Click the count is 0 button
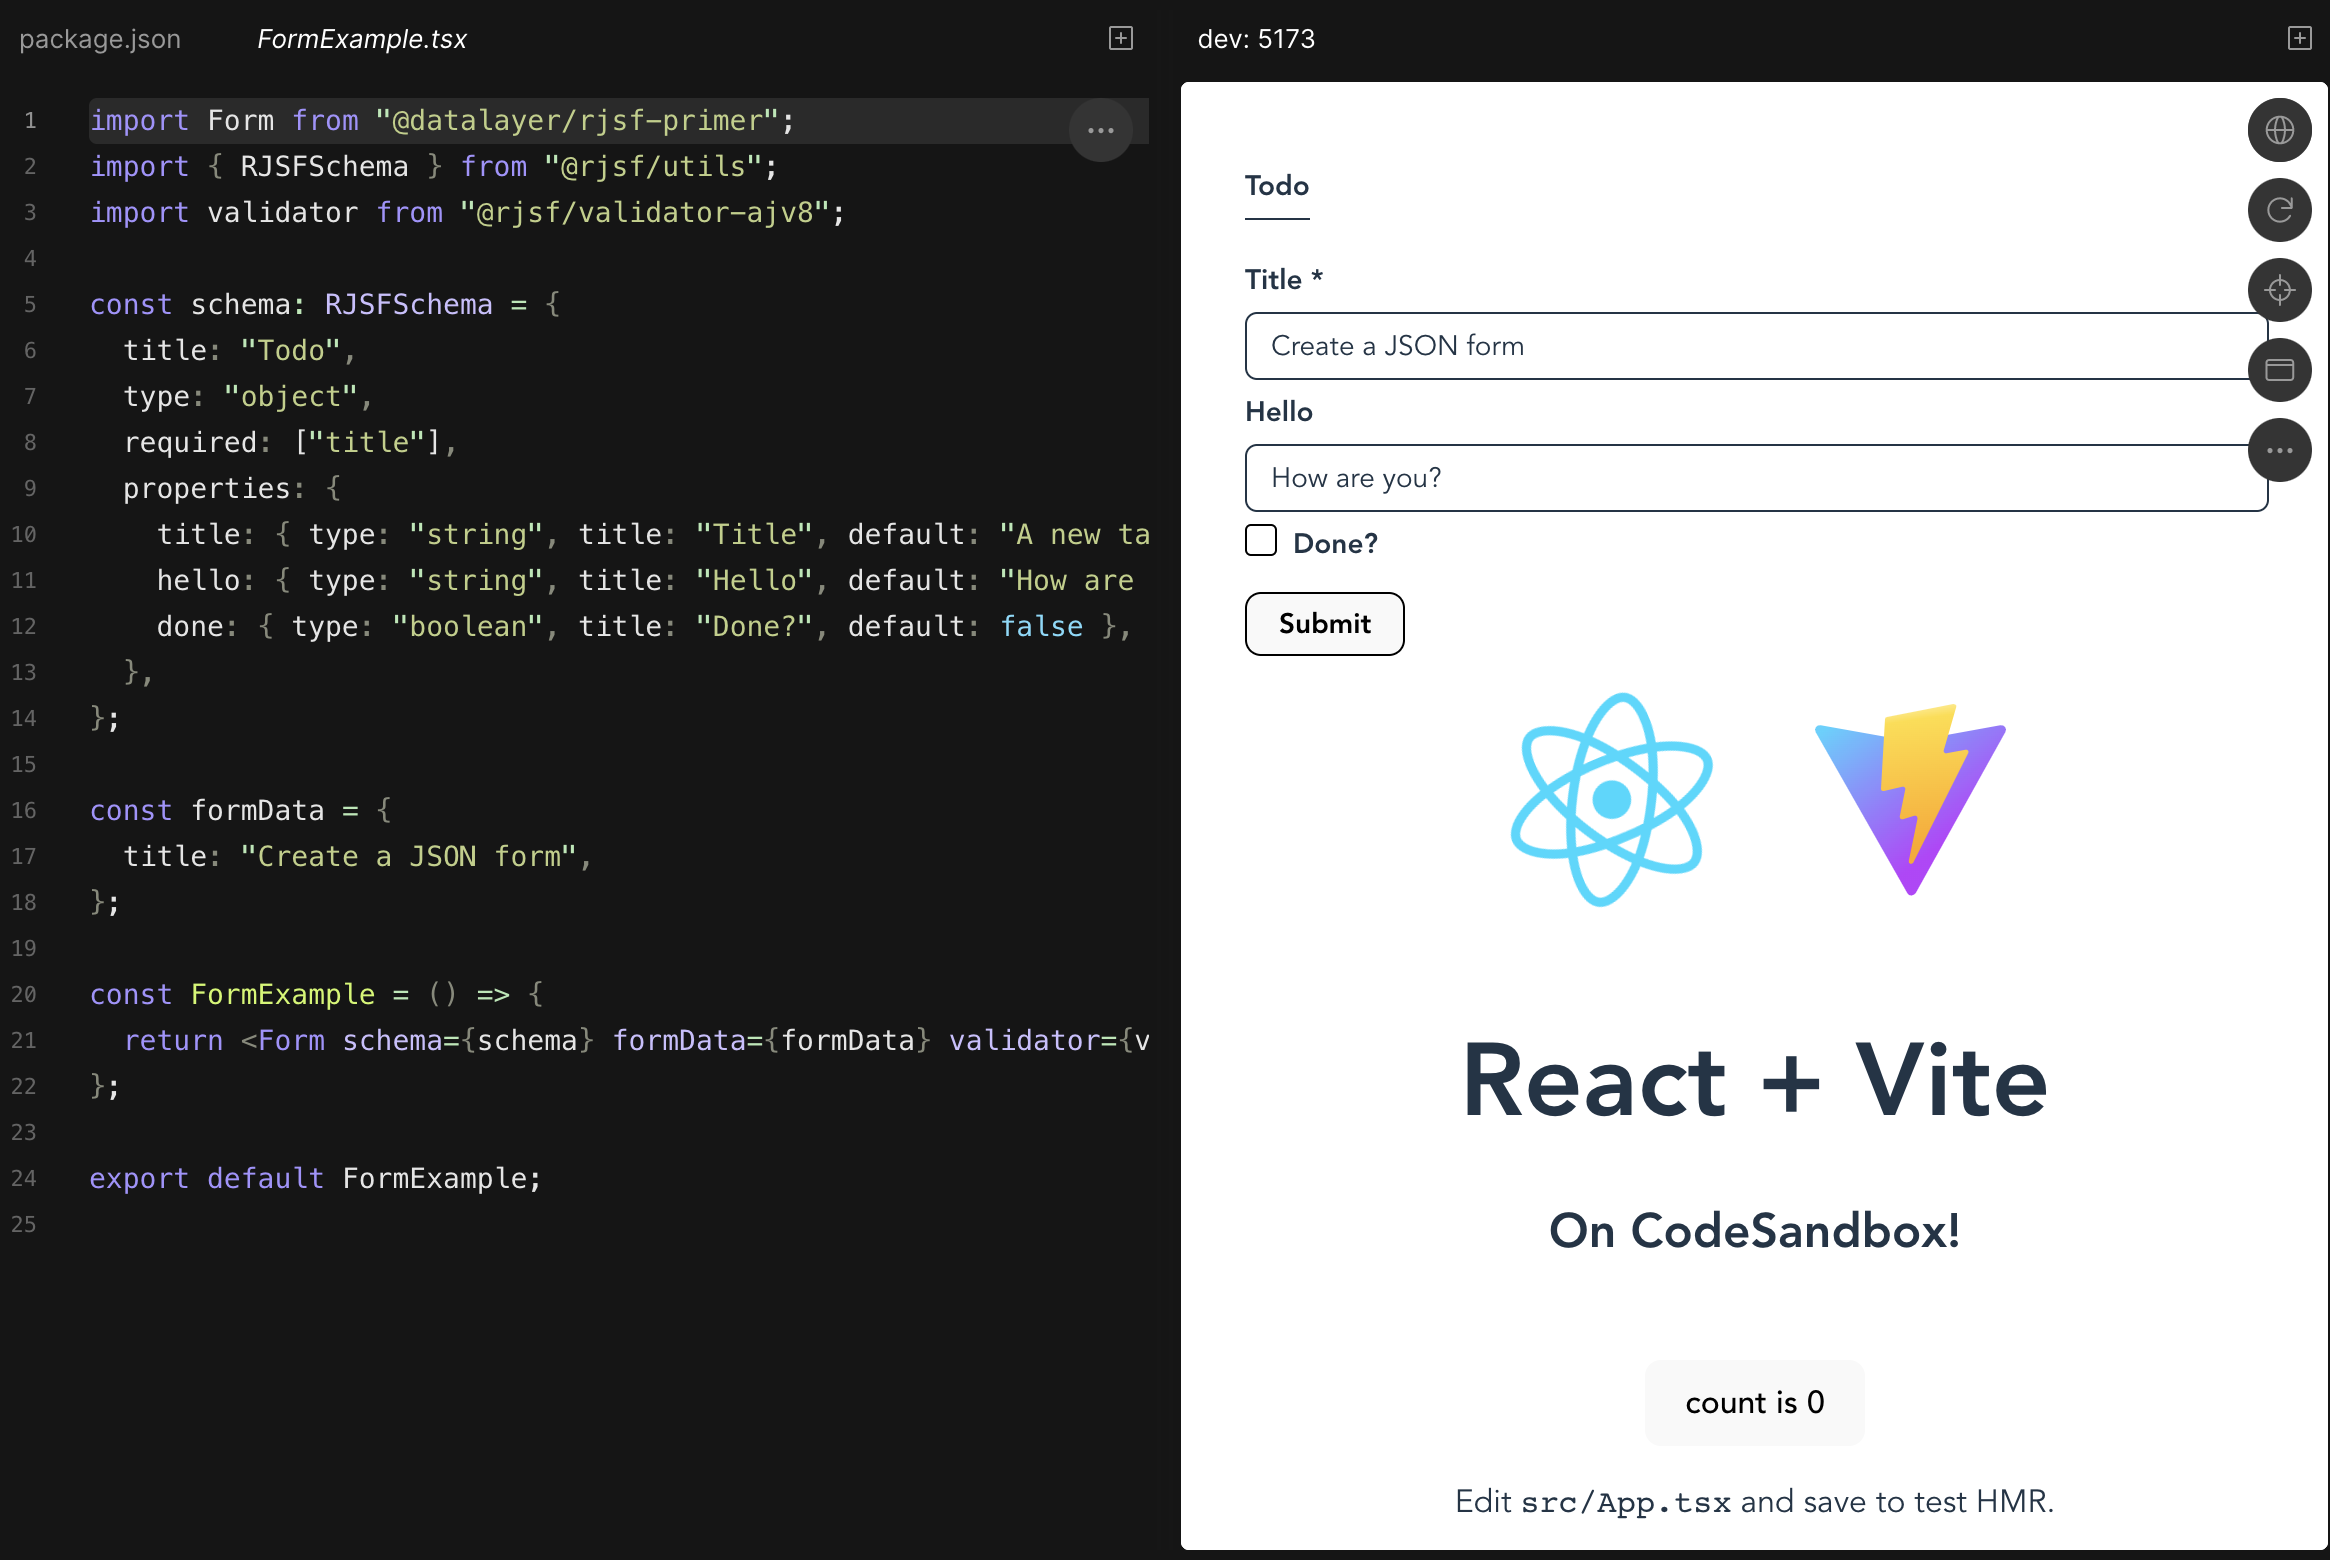 pyautogui.click(x=1754, y=1402)
